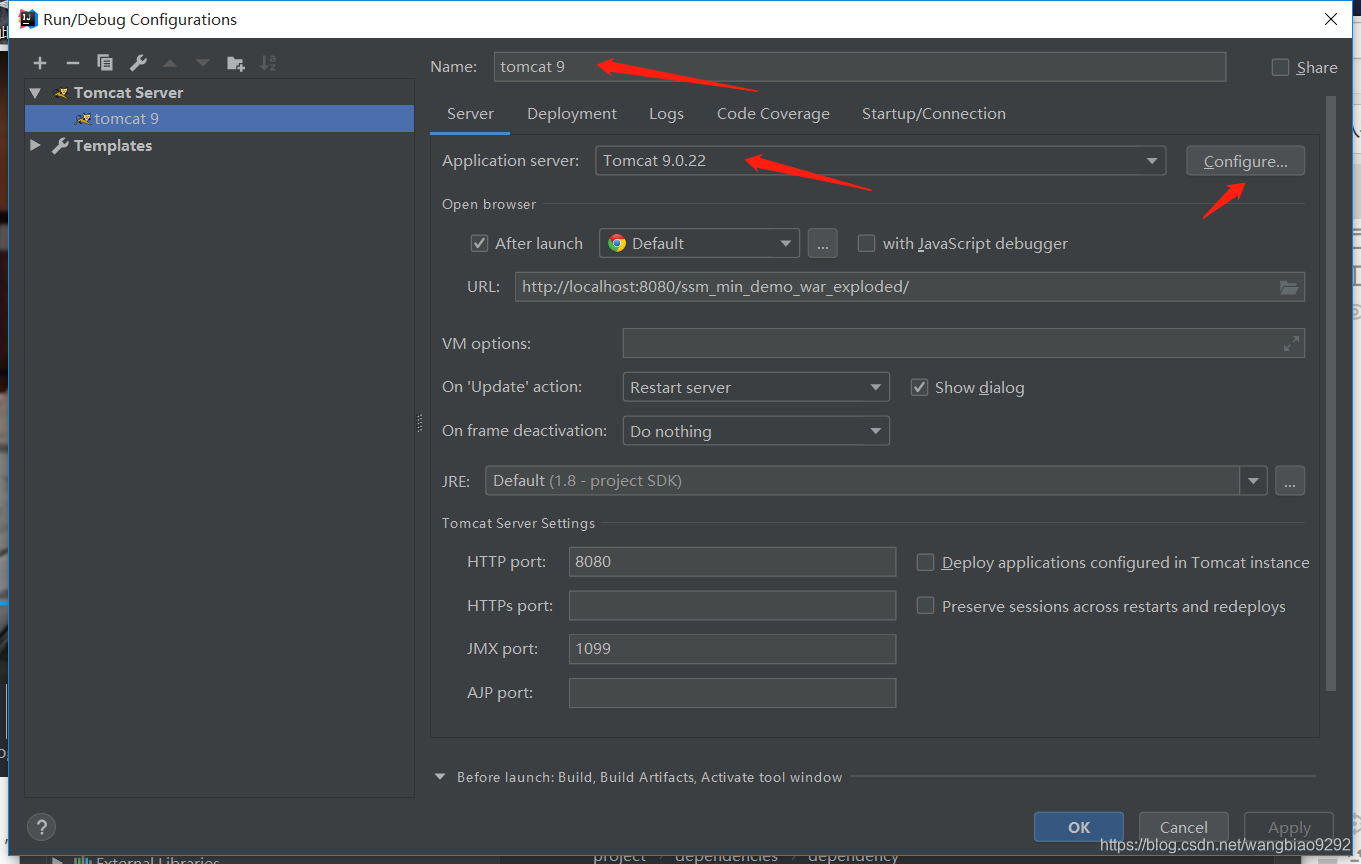Viewport: 1361px width, 864px height.
Task: Open On frame deactivation dropdown
Action: point(755,431)
